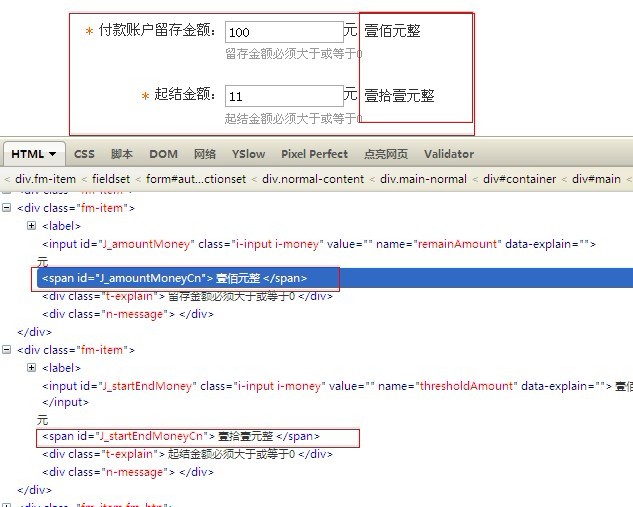Expand the label node under first fm-item
633x507 pixels.
(x=32, y=226)
